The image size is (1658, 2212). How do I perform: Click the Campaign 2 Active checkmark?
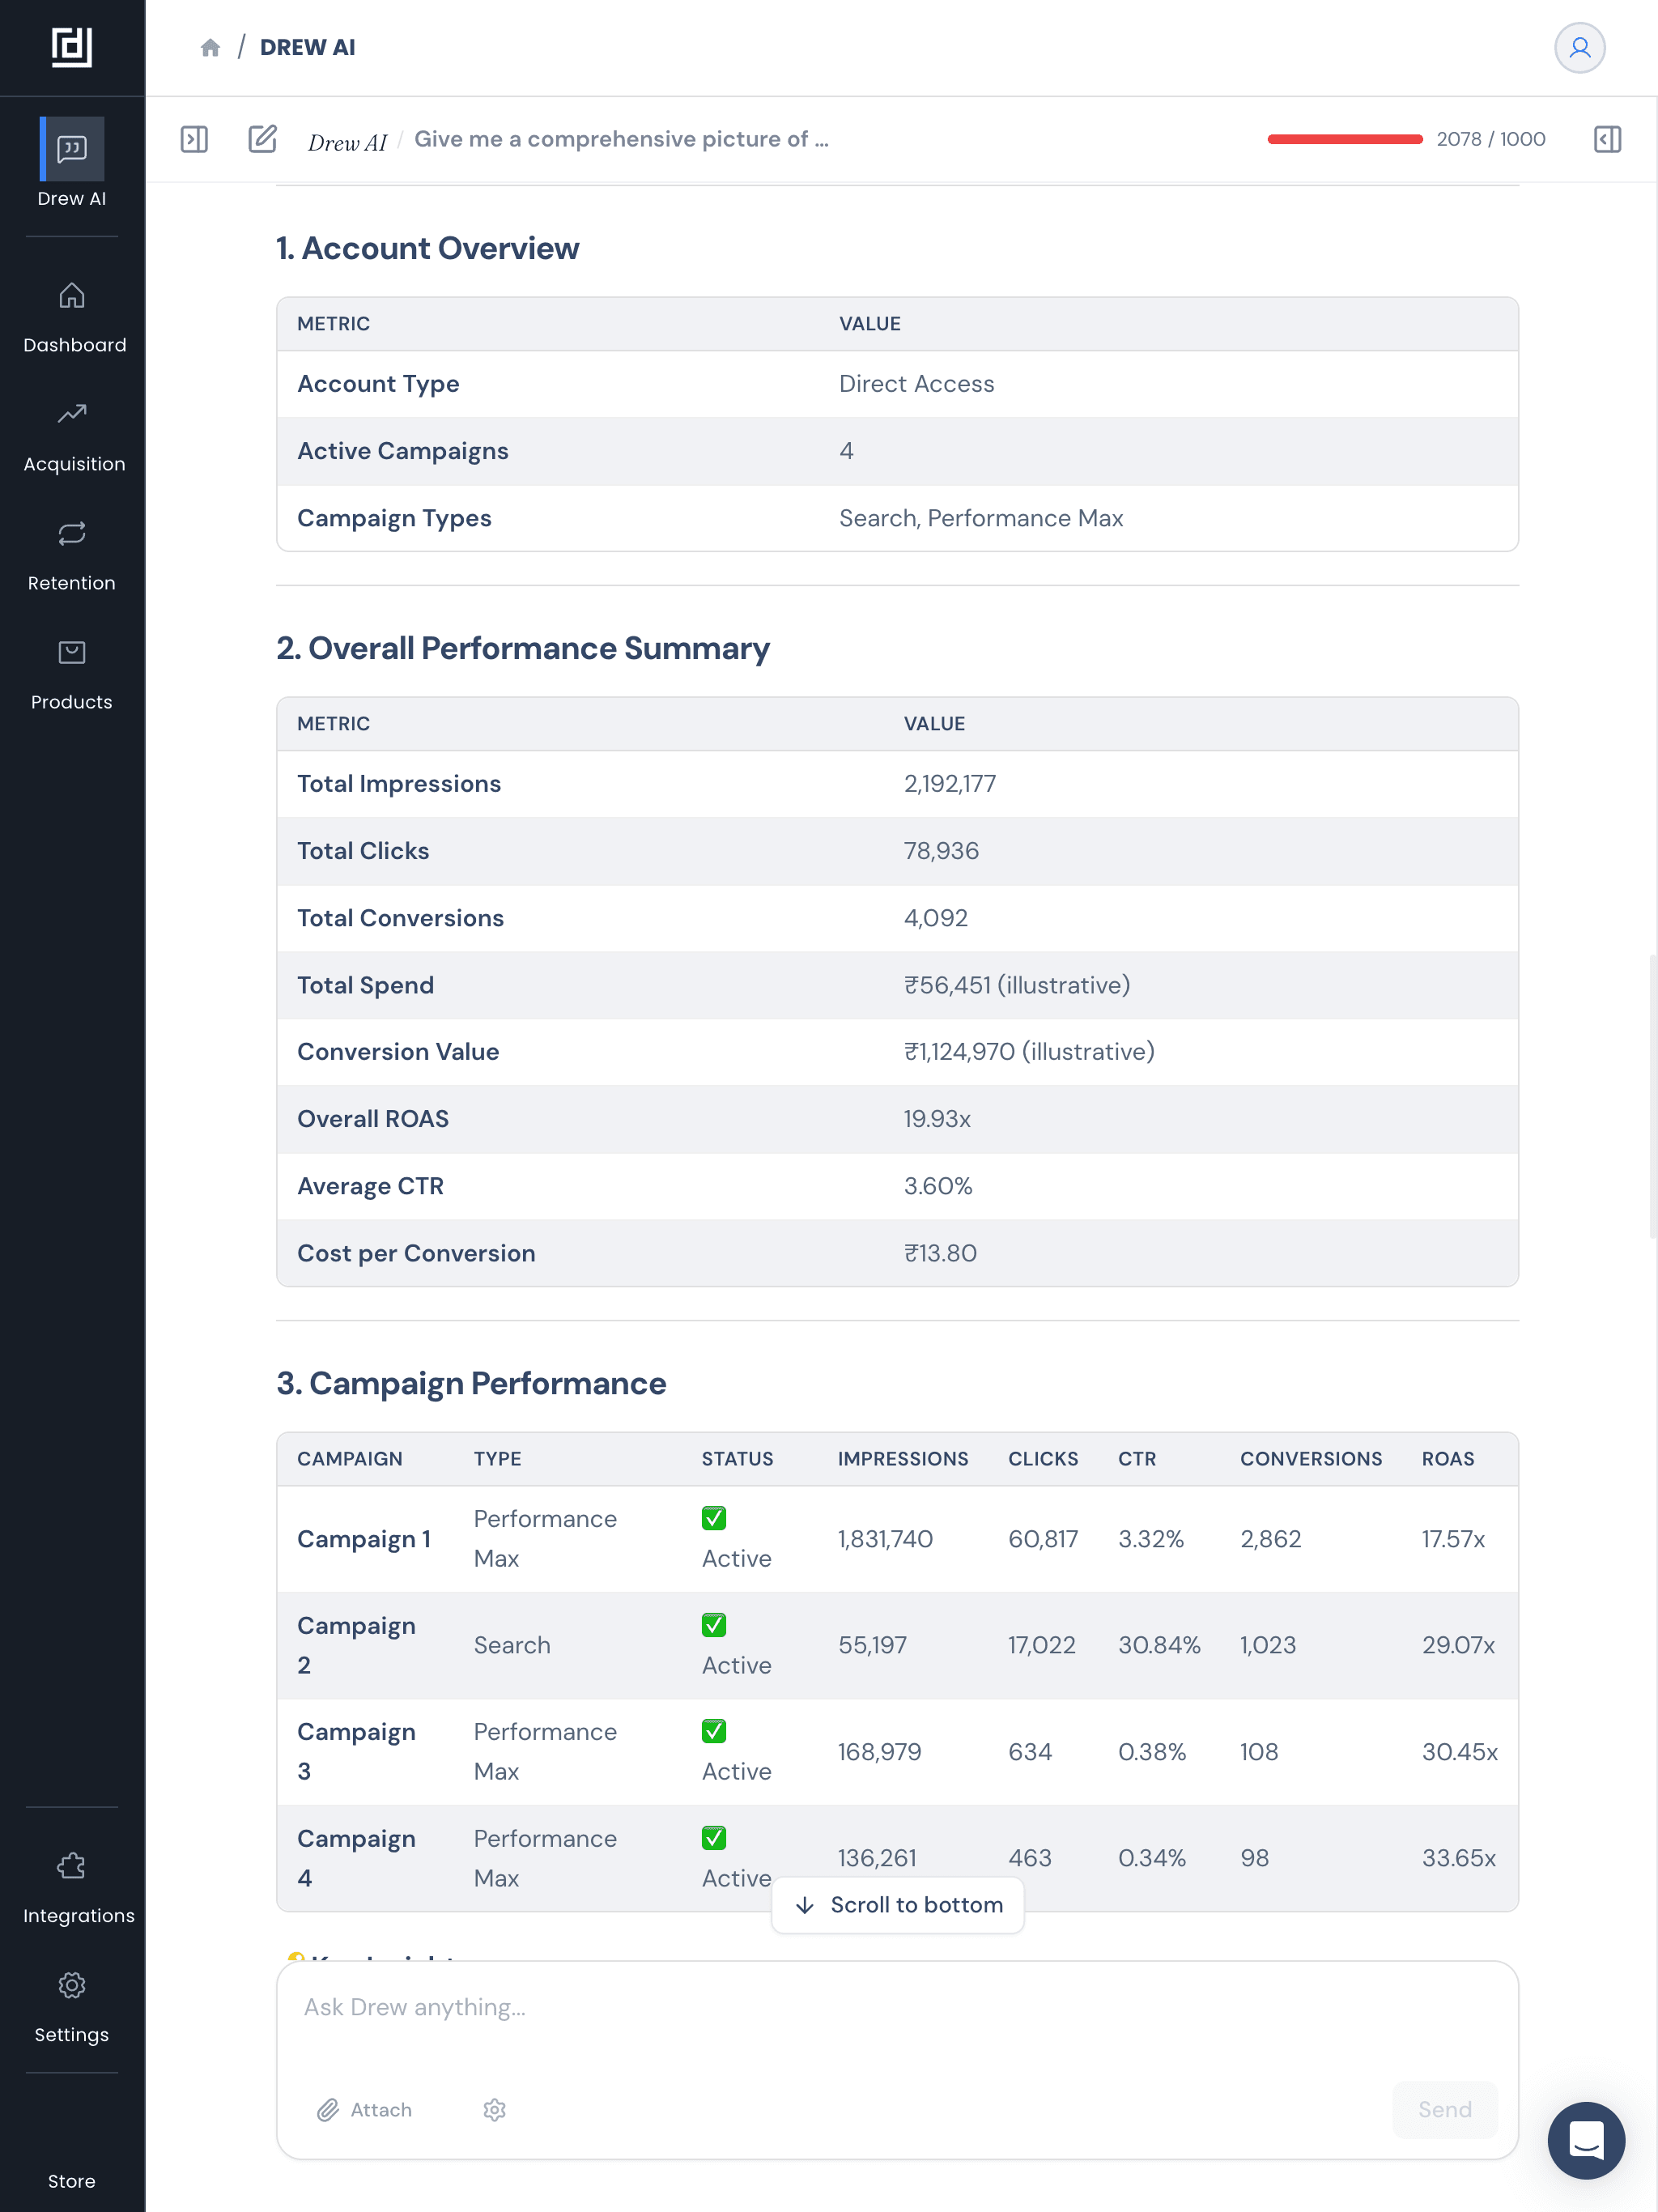coord(714,1625)
